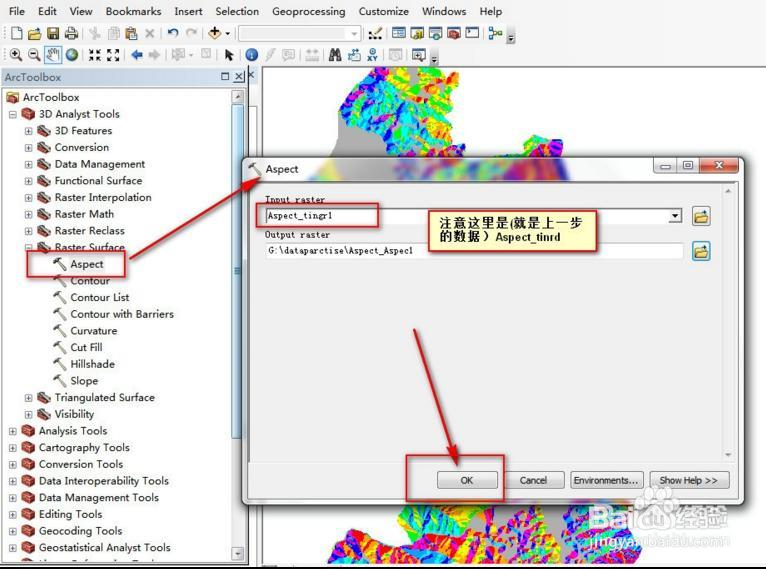Screen dimensions: 766x569
Task: Select the Curvature tool
Action: pos(94,331)
